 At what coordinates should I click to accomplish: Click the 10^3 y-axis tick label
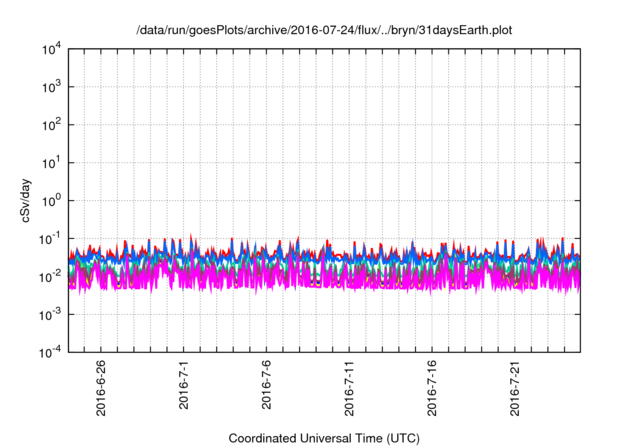[x=52, y=87]
